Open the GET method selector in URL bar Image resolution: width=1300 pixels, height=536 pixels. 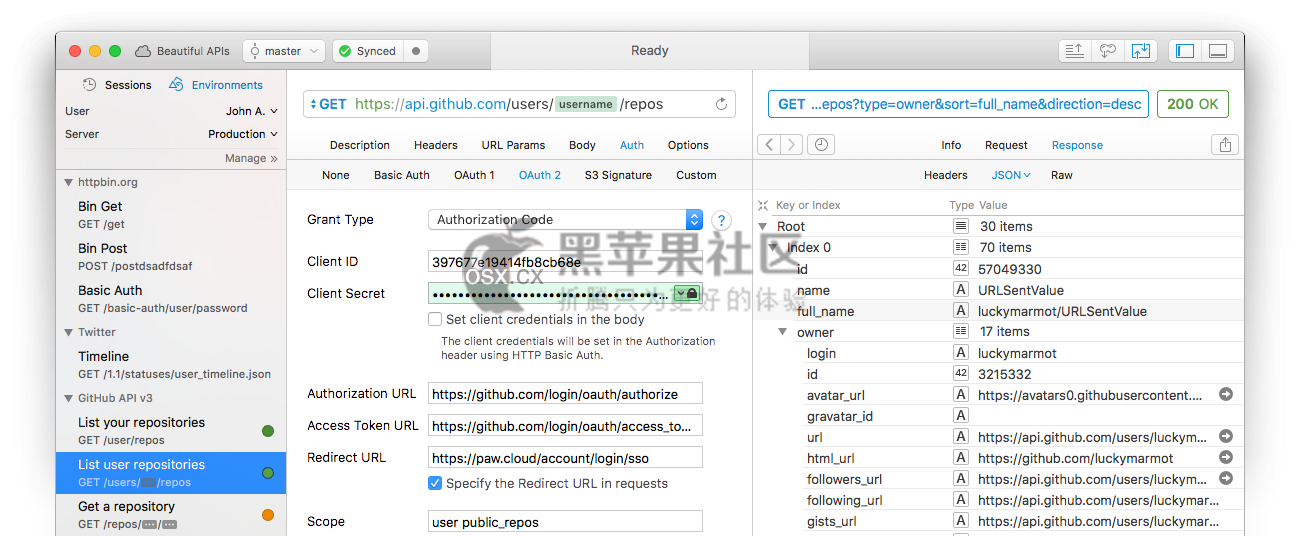coord(328,104)
